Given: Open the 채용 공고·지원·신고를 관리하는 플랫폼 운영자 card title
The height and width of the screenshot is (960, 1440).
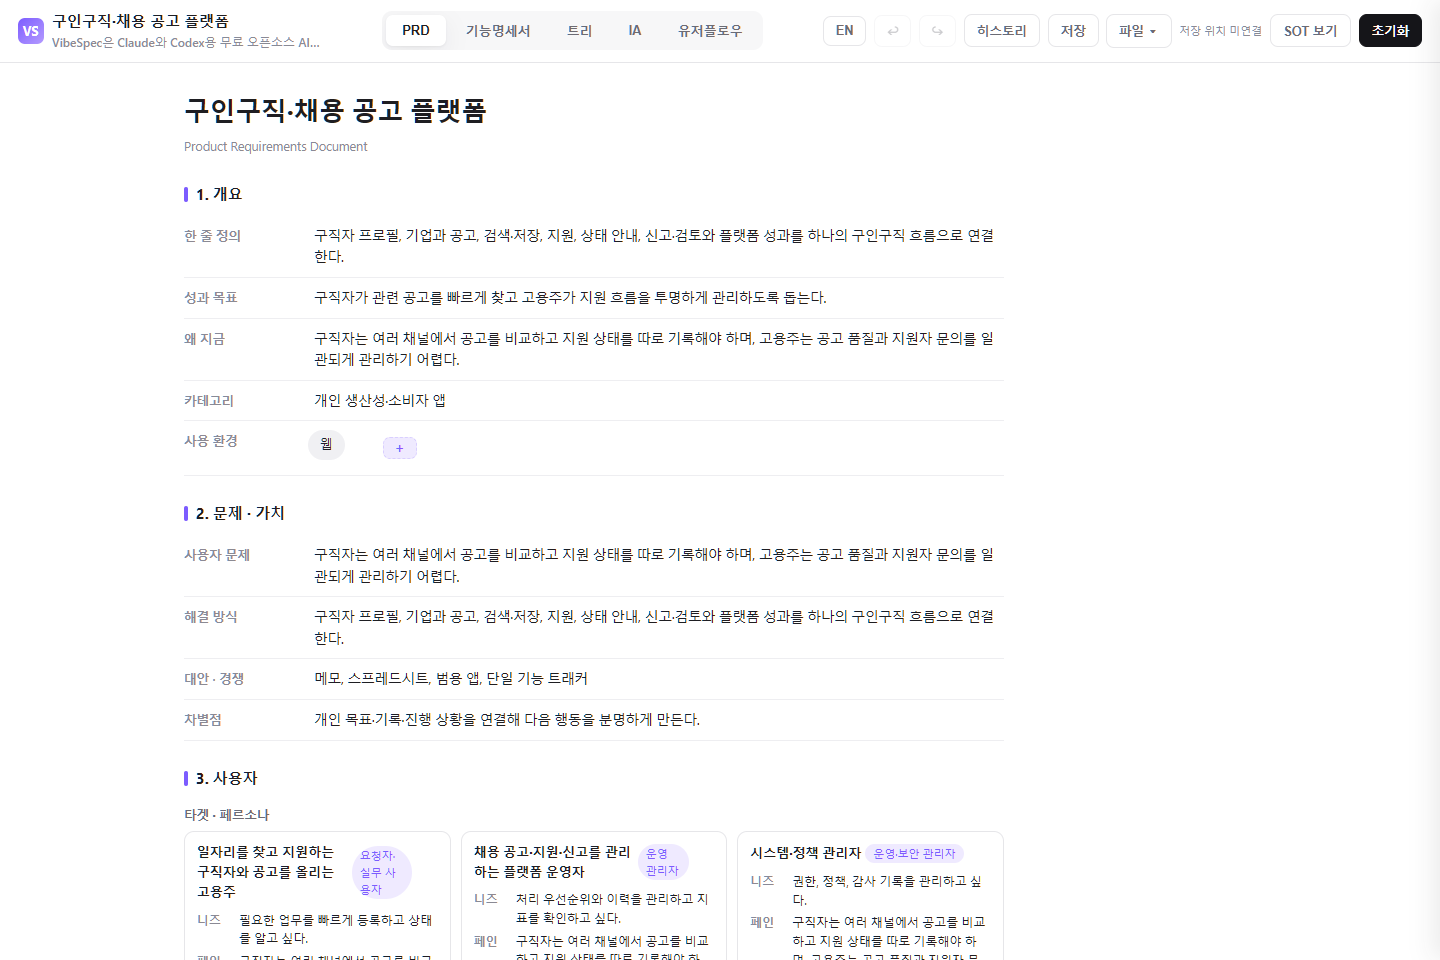Looking at the screenshot, I should 552,862.
